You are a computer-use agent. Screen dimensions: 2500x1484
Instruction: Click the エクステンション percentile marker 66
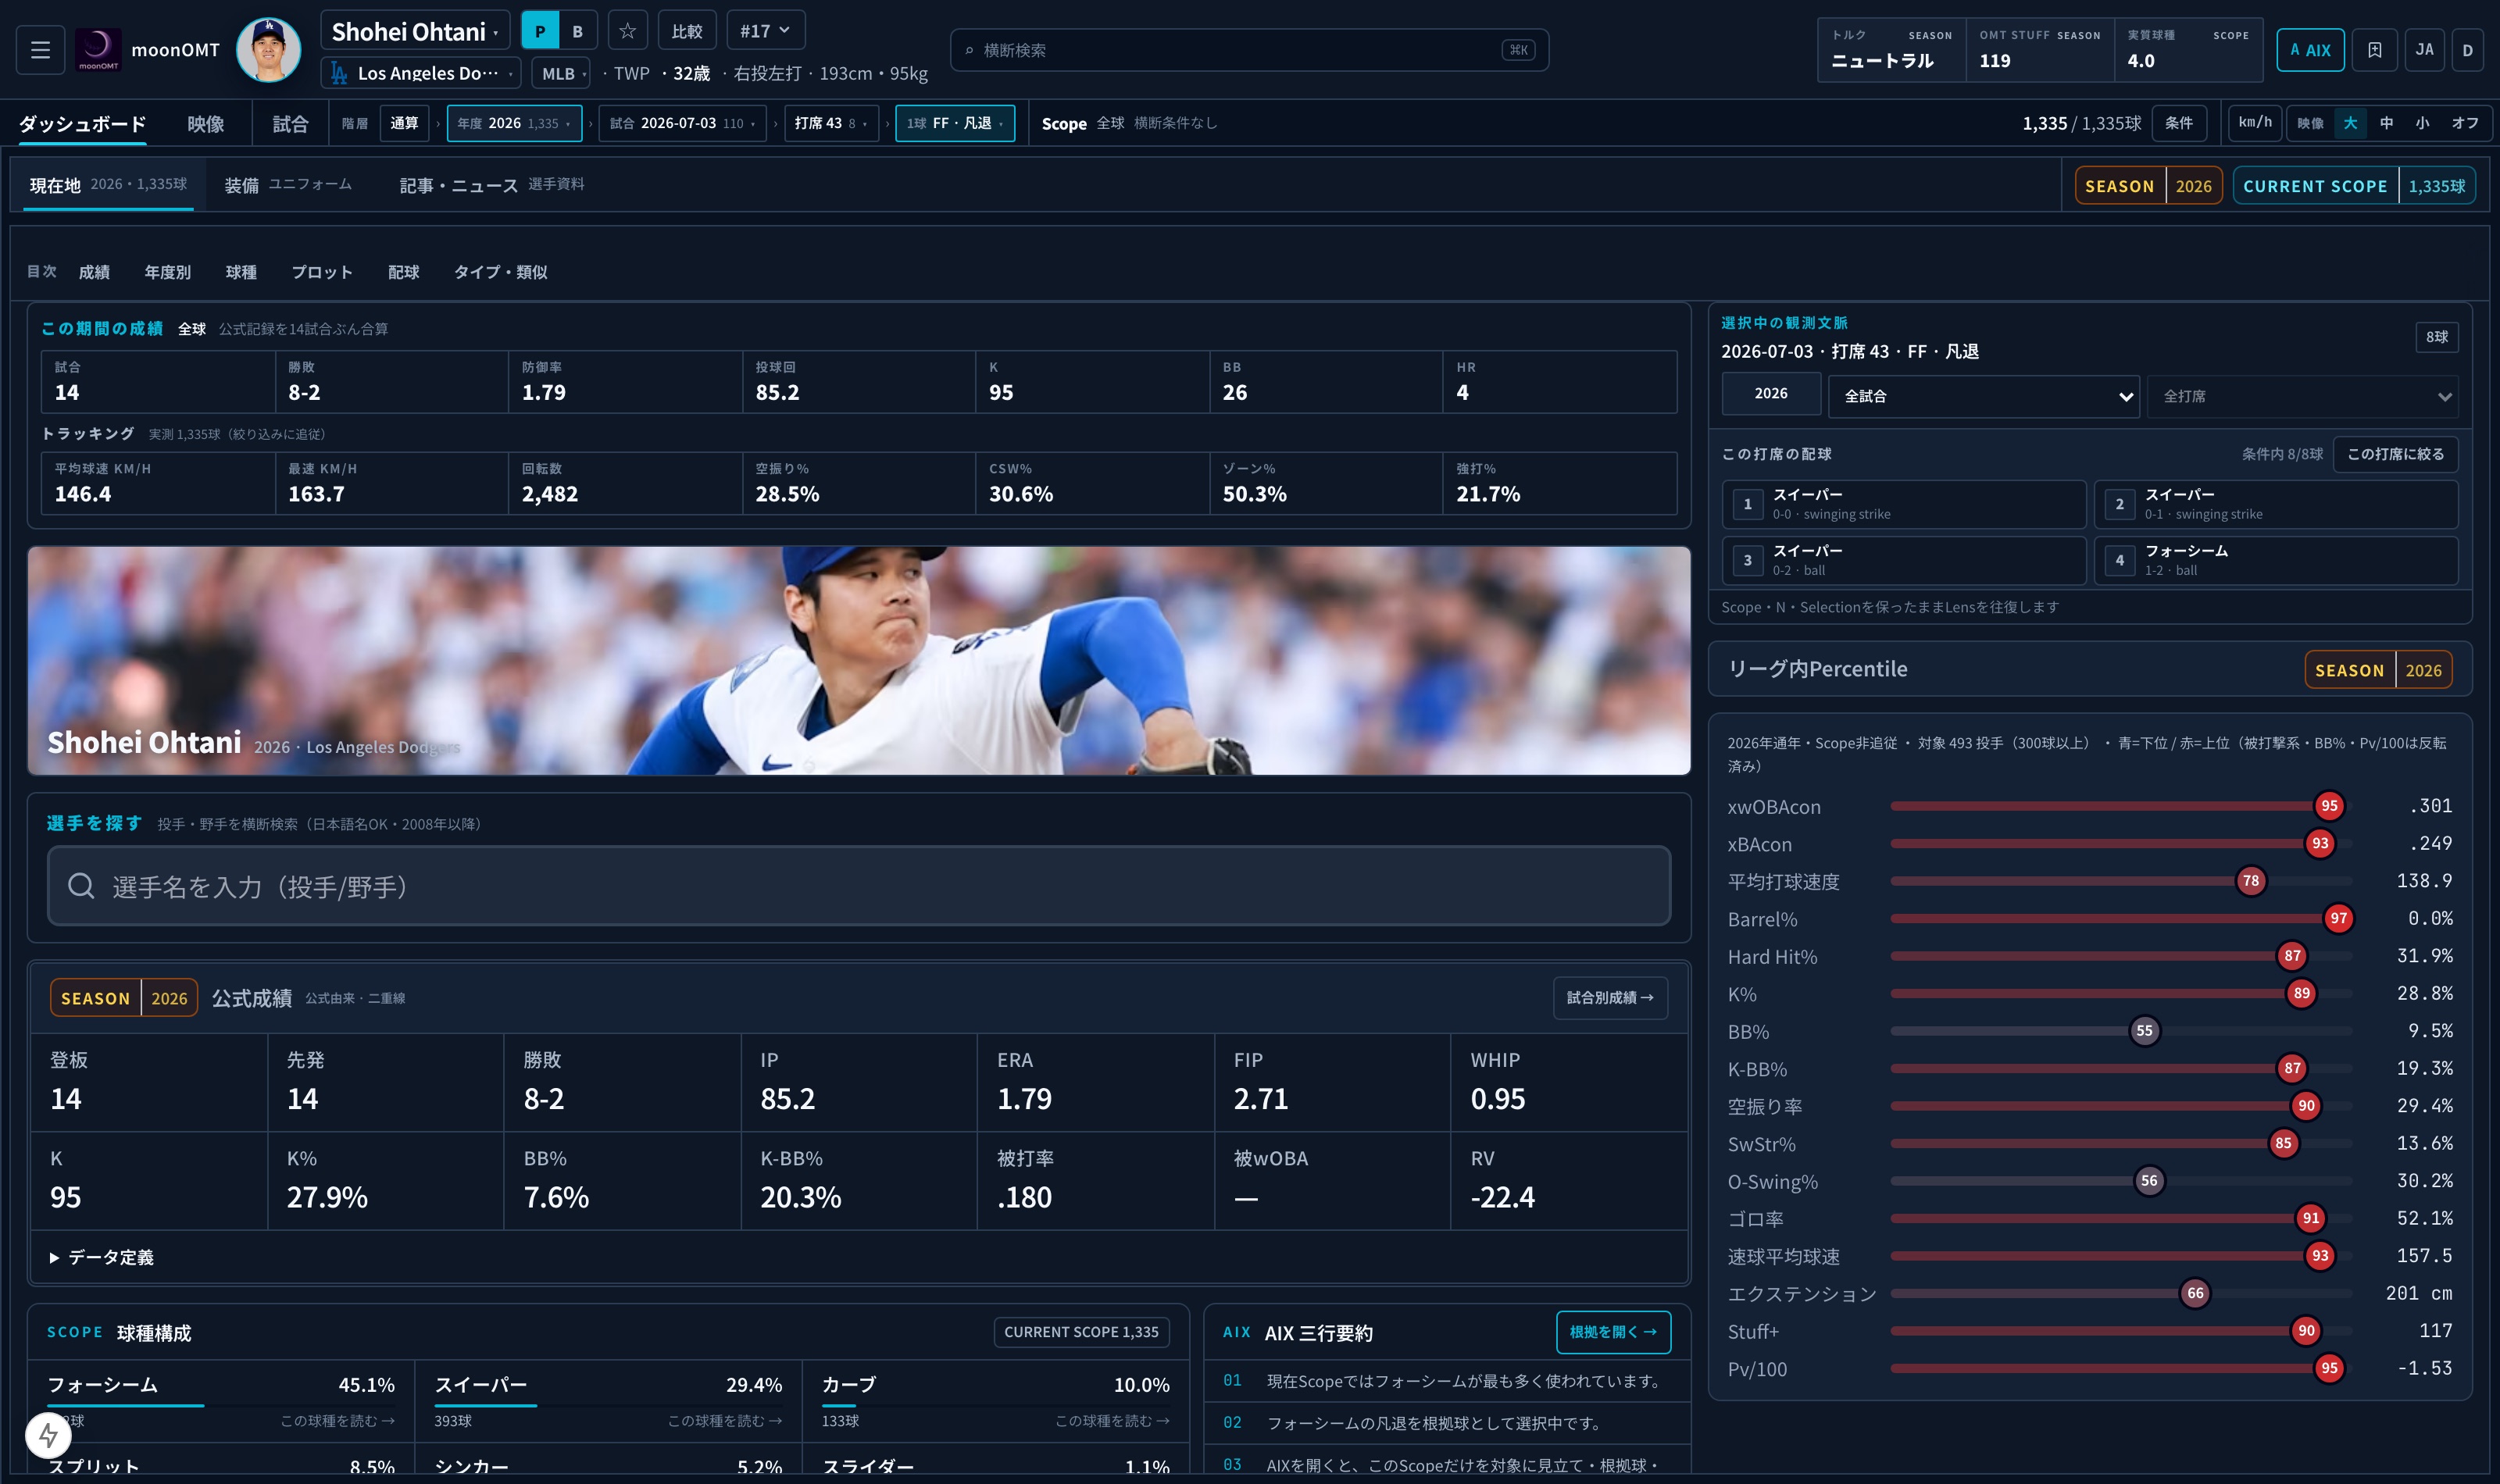coord(2195,1293)
